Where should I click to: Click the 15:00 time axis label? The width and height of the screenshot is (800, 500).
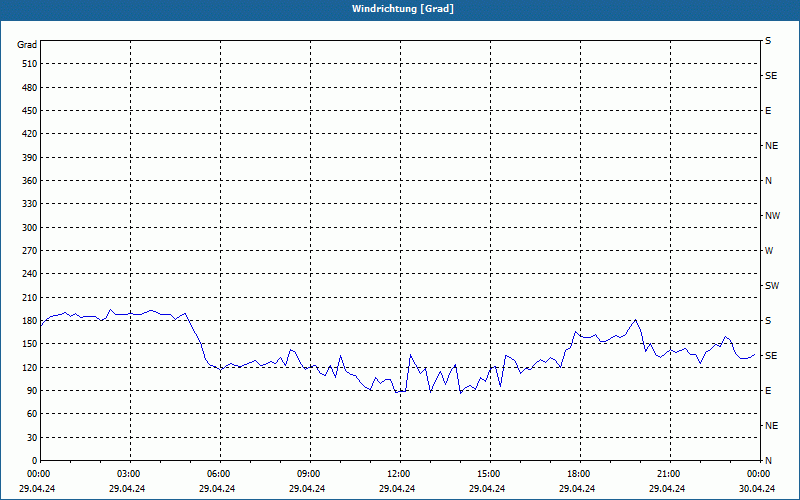pyautogui.click(x=490, y=474)
